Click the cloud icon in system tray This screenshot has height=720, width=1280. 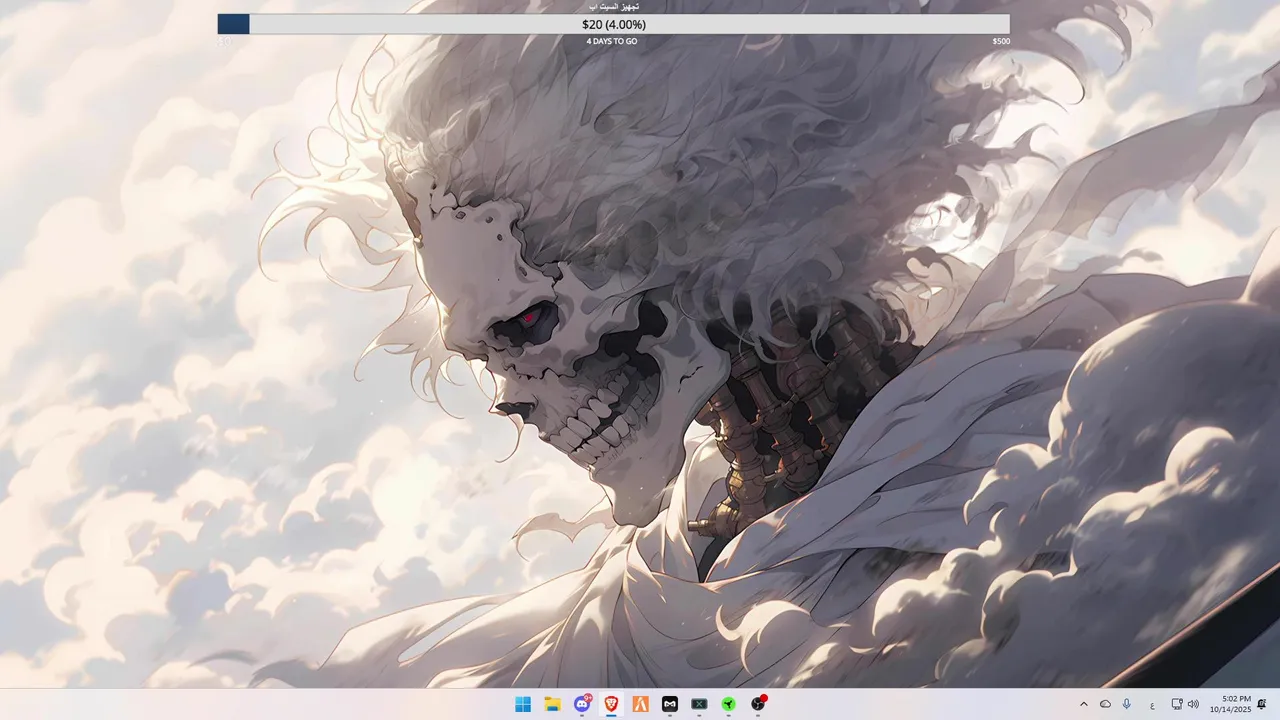[1105, 704]
